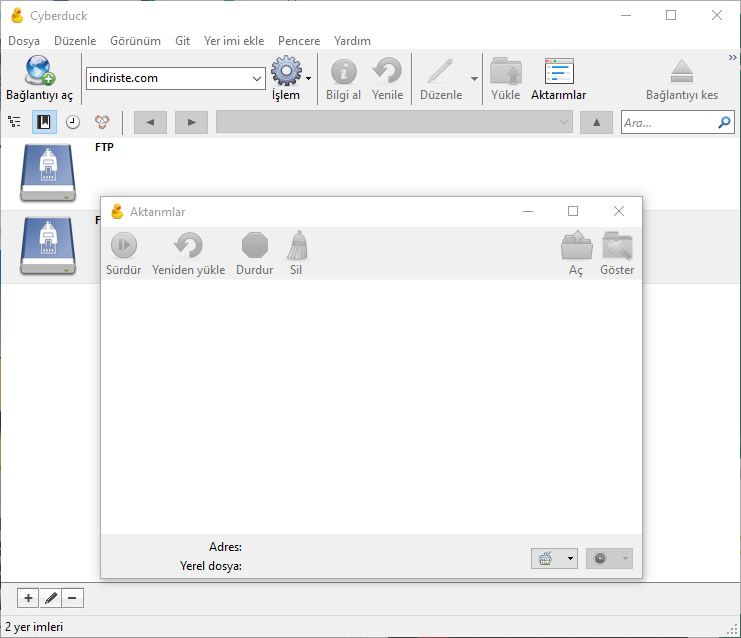Click the Yenile refresh icon

point(387,71)
